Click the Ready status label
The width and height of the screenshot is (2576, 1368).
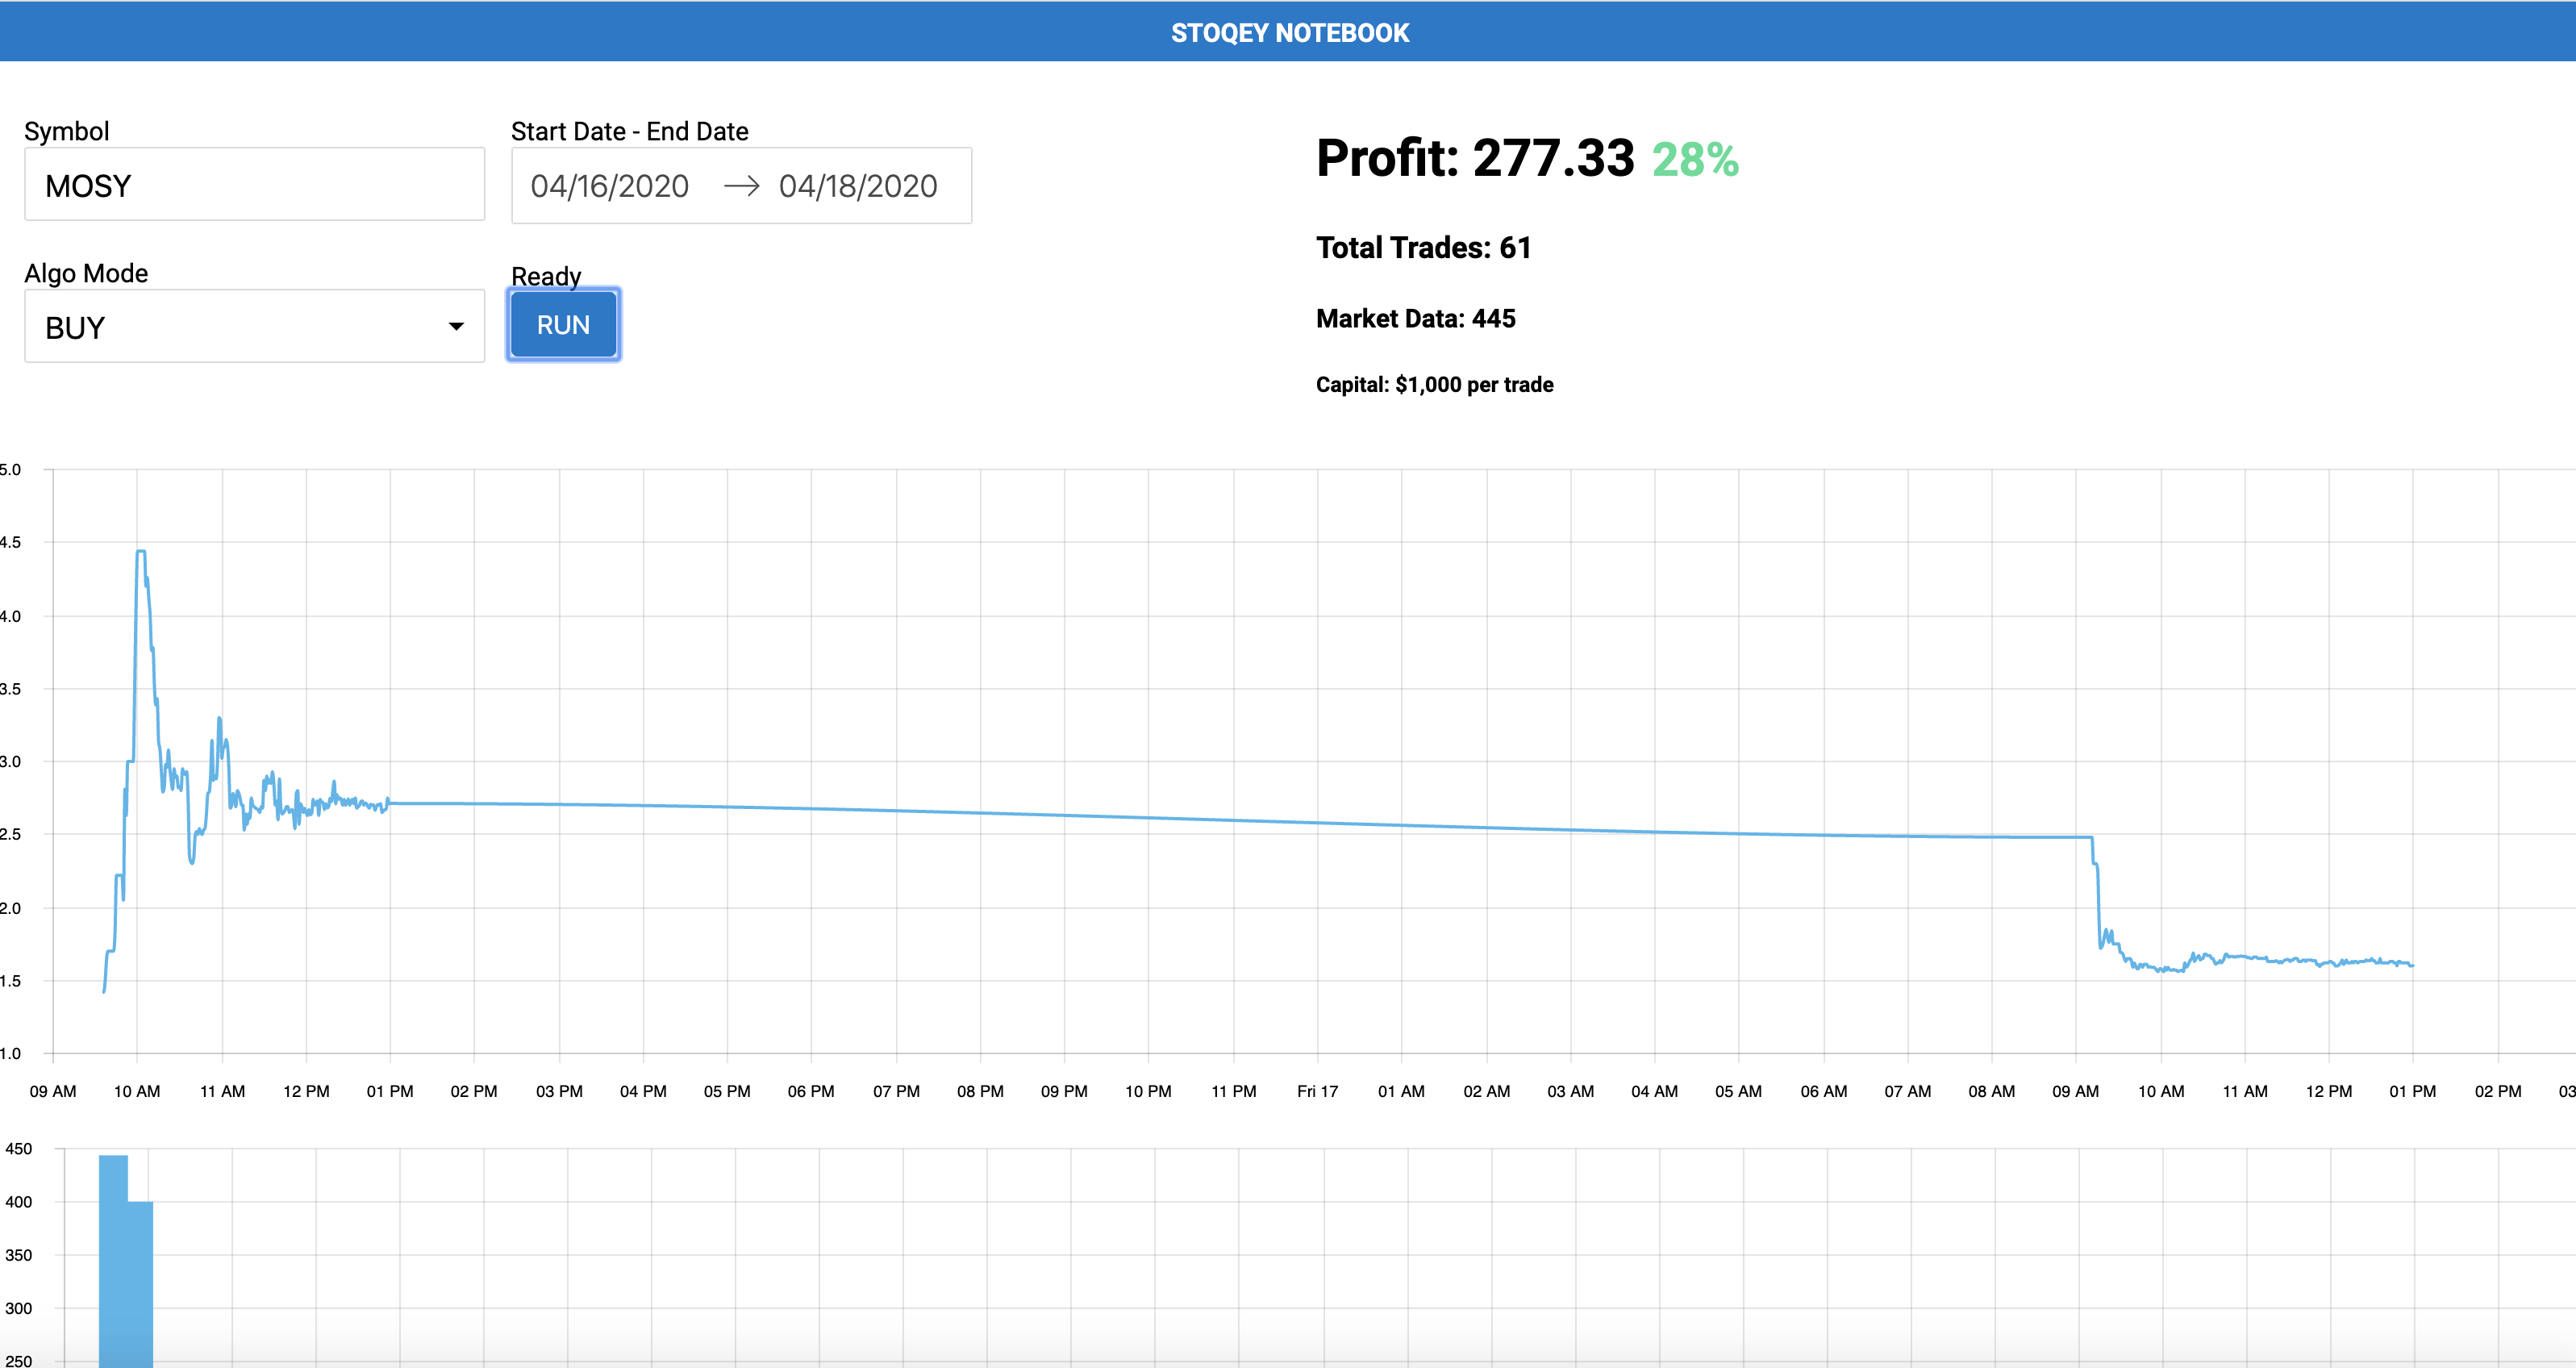click(x=546, y=276)
